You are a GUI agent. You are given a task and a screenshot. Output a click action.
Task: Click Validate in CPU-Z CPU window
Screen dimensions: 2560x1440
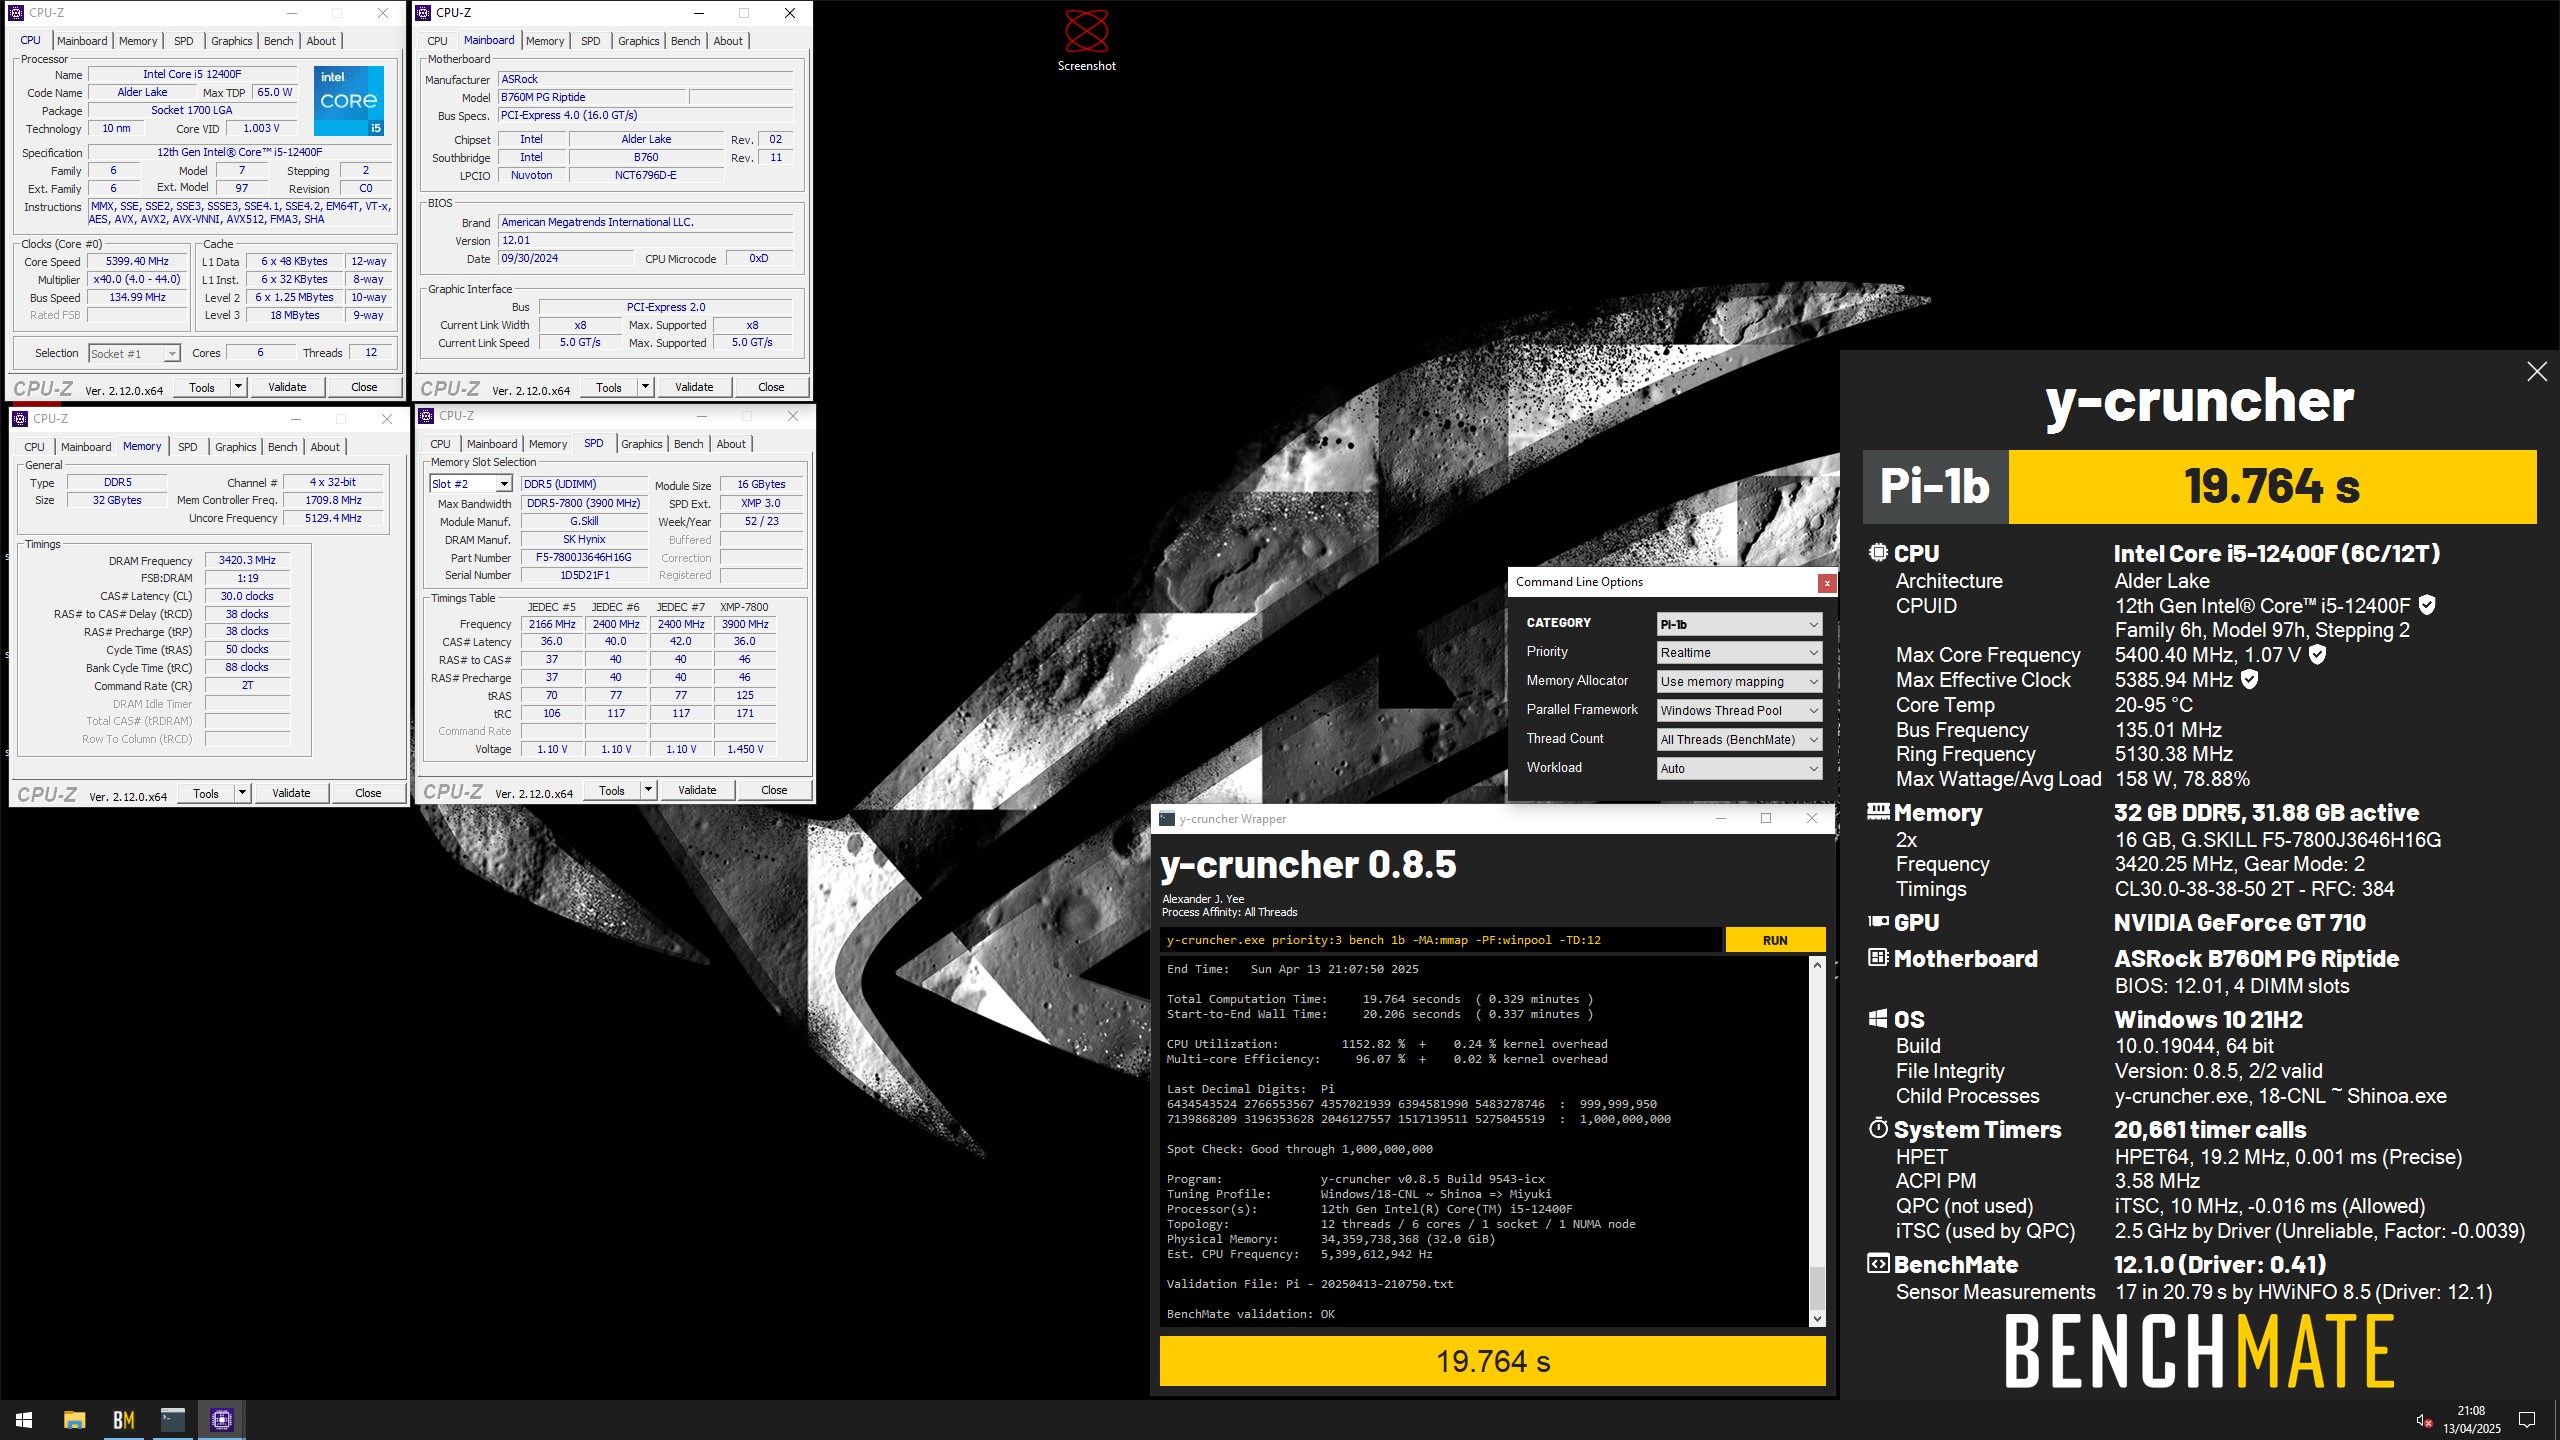287,387
